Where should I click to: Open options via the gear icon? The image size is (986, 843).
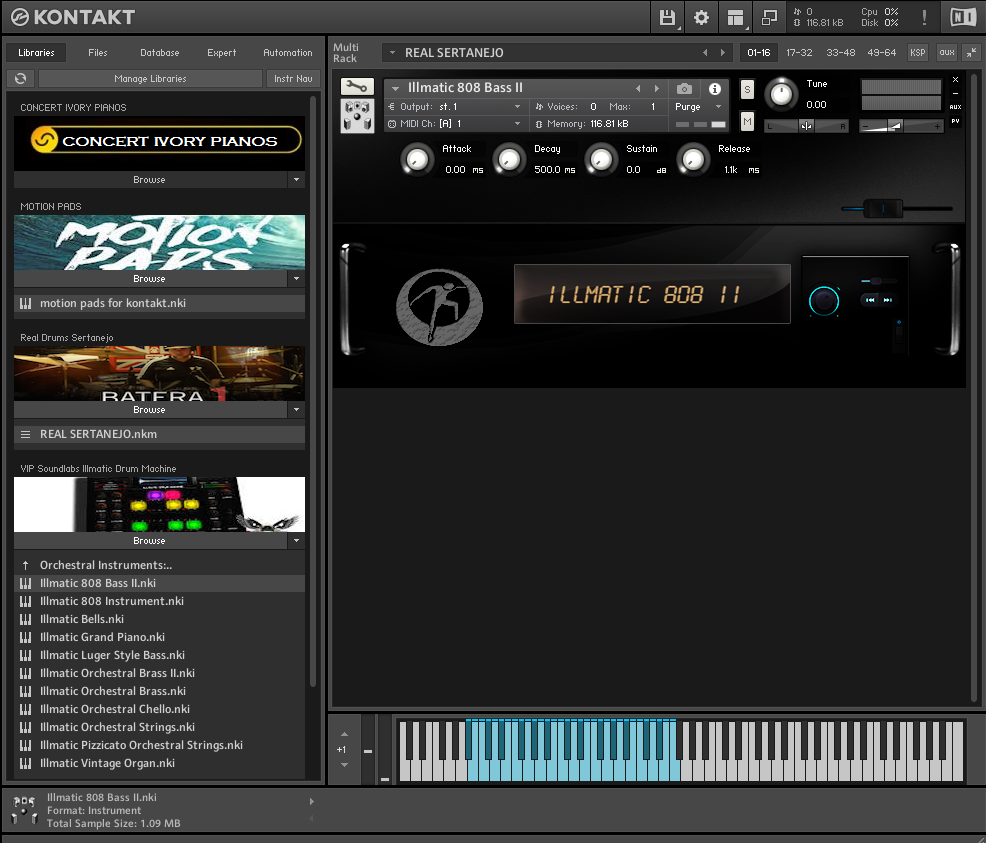click(x=701, y=18)
